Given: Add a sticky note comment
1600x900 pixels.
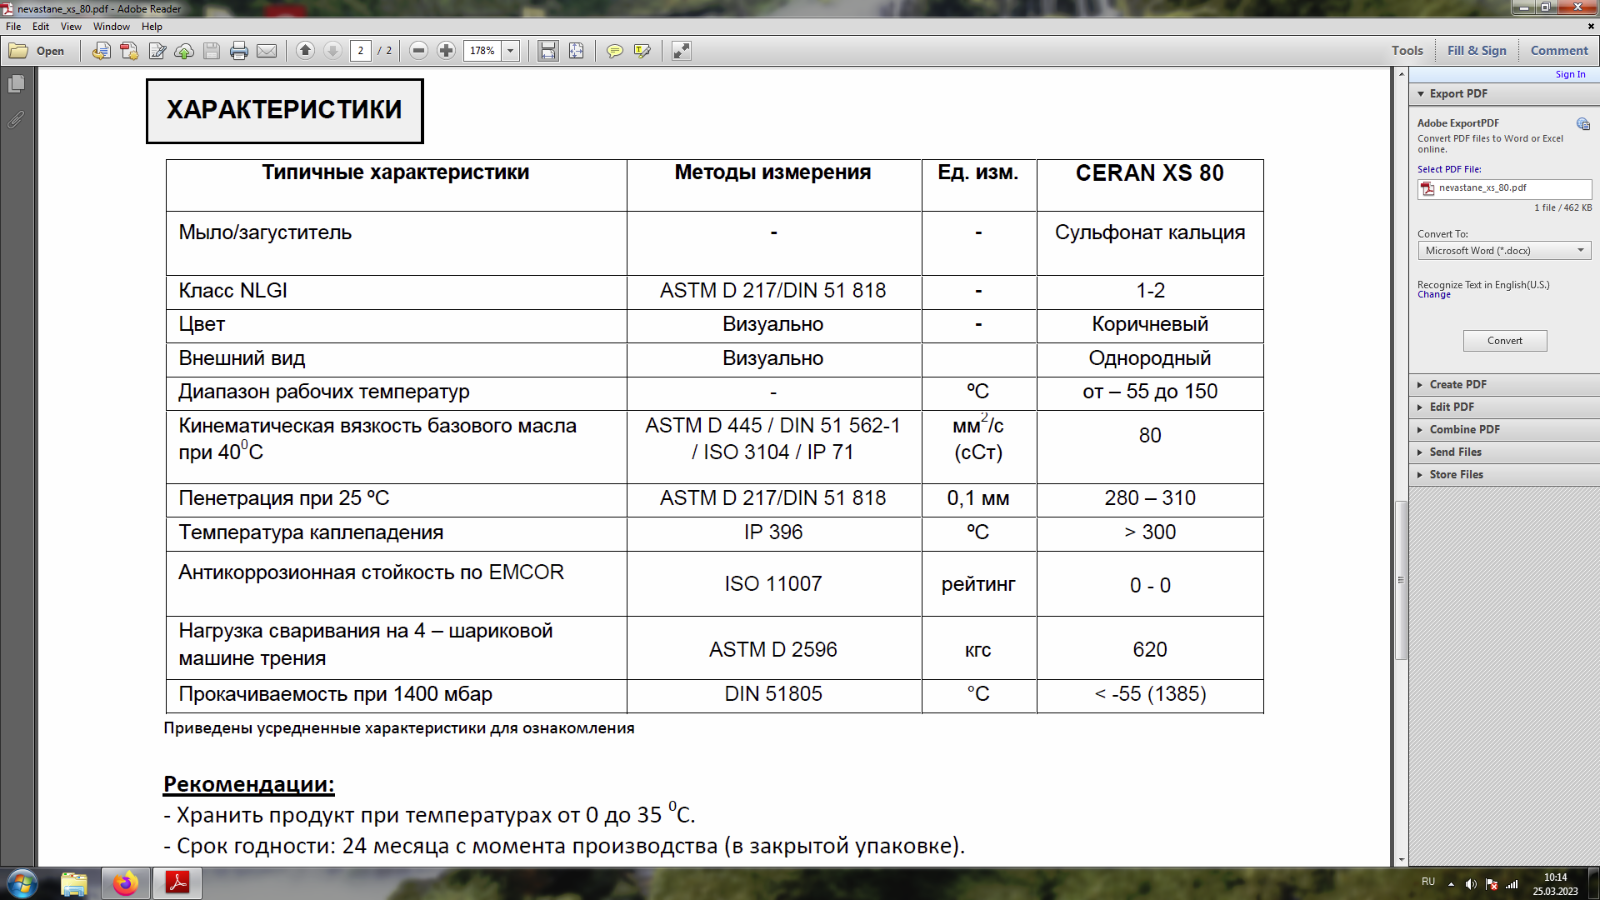Looking at the screenshot, I should [x=615, y=51].
